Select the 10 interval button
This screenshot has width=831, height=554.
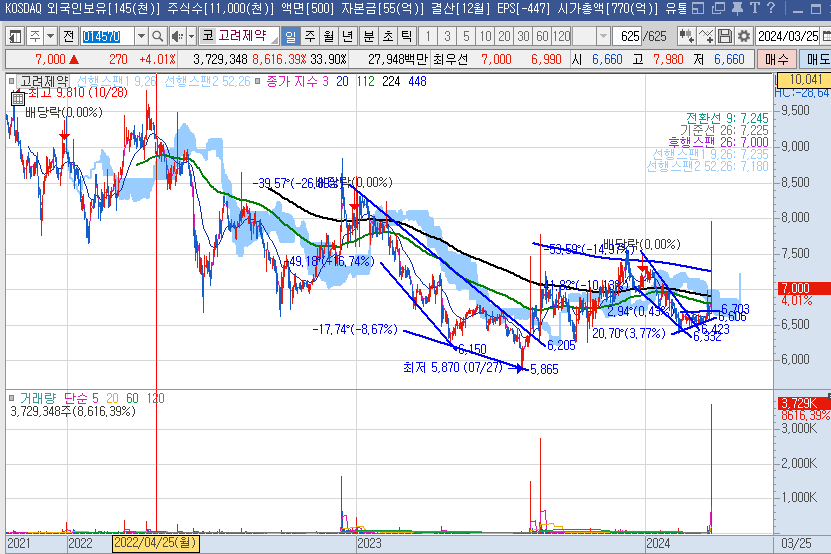coord(485,36)
